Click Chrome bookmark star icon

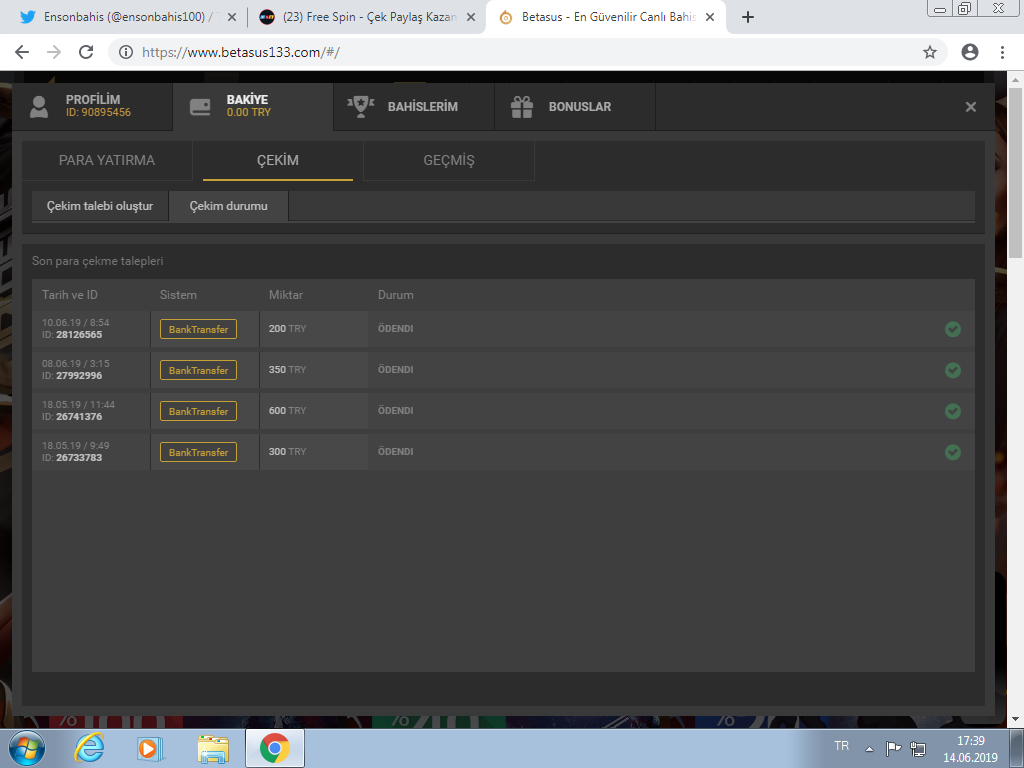click(x=929, y=52)
